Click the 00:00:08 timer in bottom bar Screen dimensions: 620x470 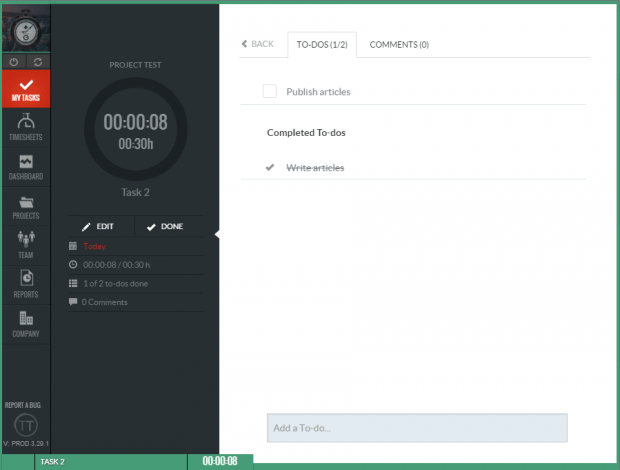220,461
